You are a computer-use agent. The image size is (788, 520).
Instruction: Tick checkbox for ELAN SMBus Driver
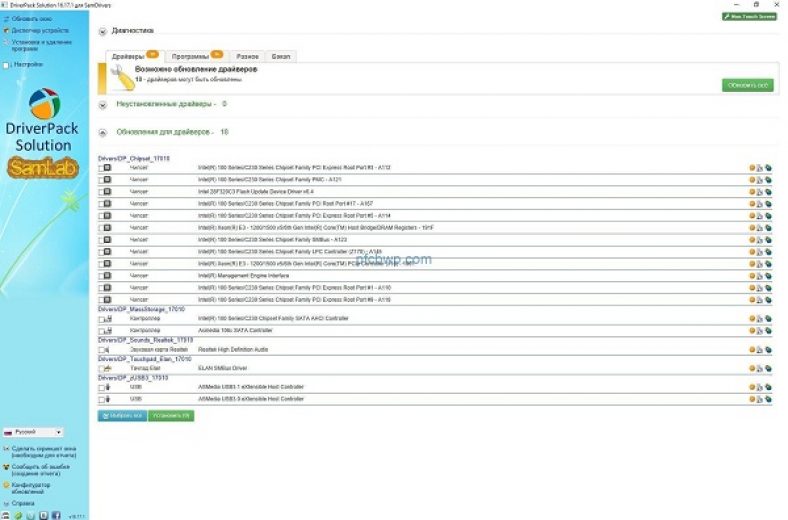click(x=101, y=369)
